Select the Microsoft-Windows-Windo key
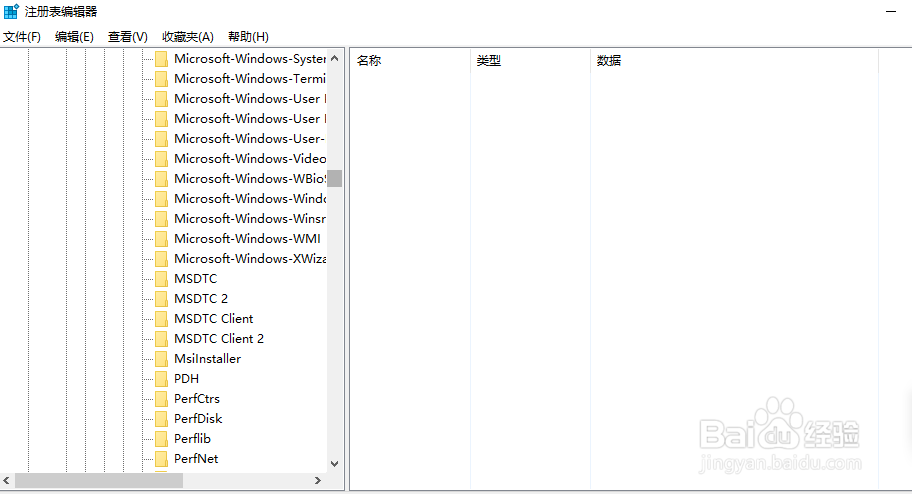Image resolution: width=912 pixels, height=494 pixels. (250, 198)
